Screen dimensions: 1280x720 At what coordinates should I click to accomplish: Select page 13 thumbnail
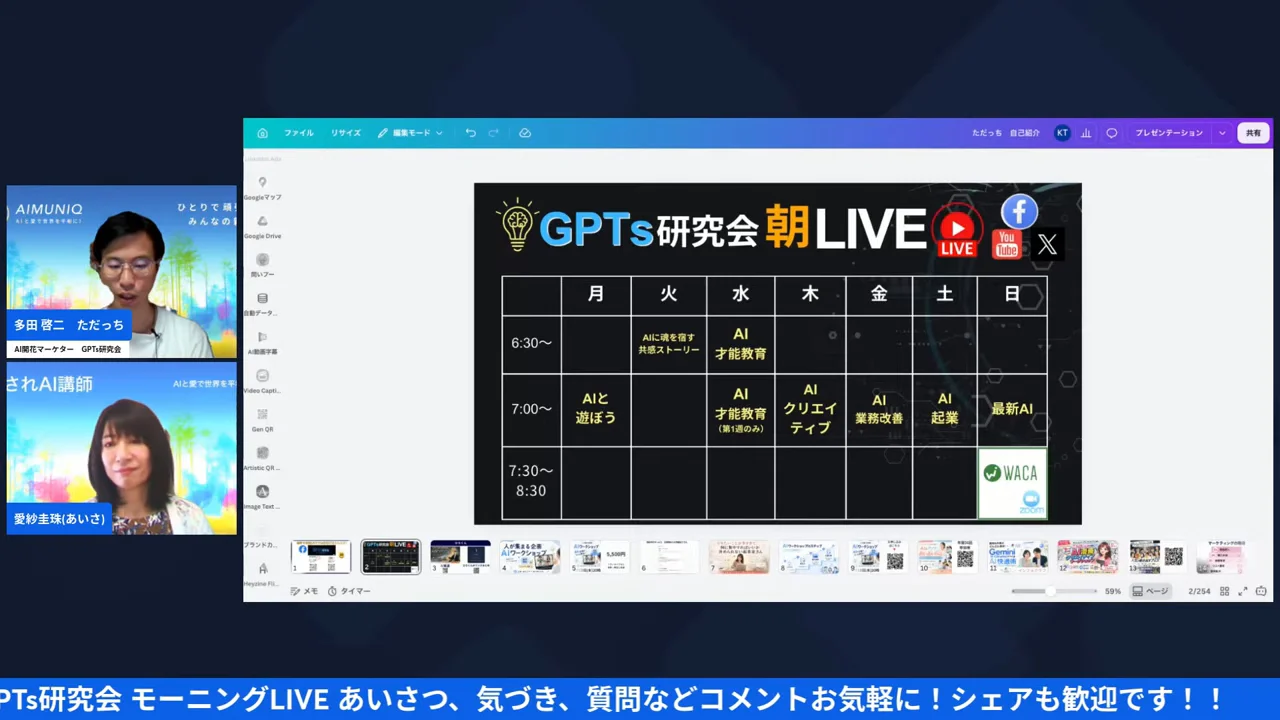(1158, 556)
